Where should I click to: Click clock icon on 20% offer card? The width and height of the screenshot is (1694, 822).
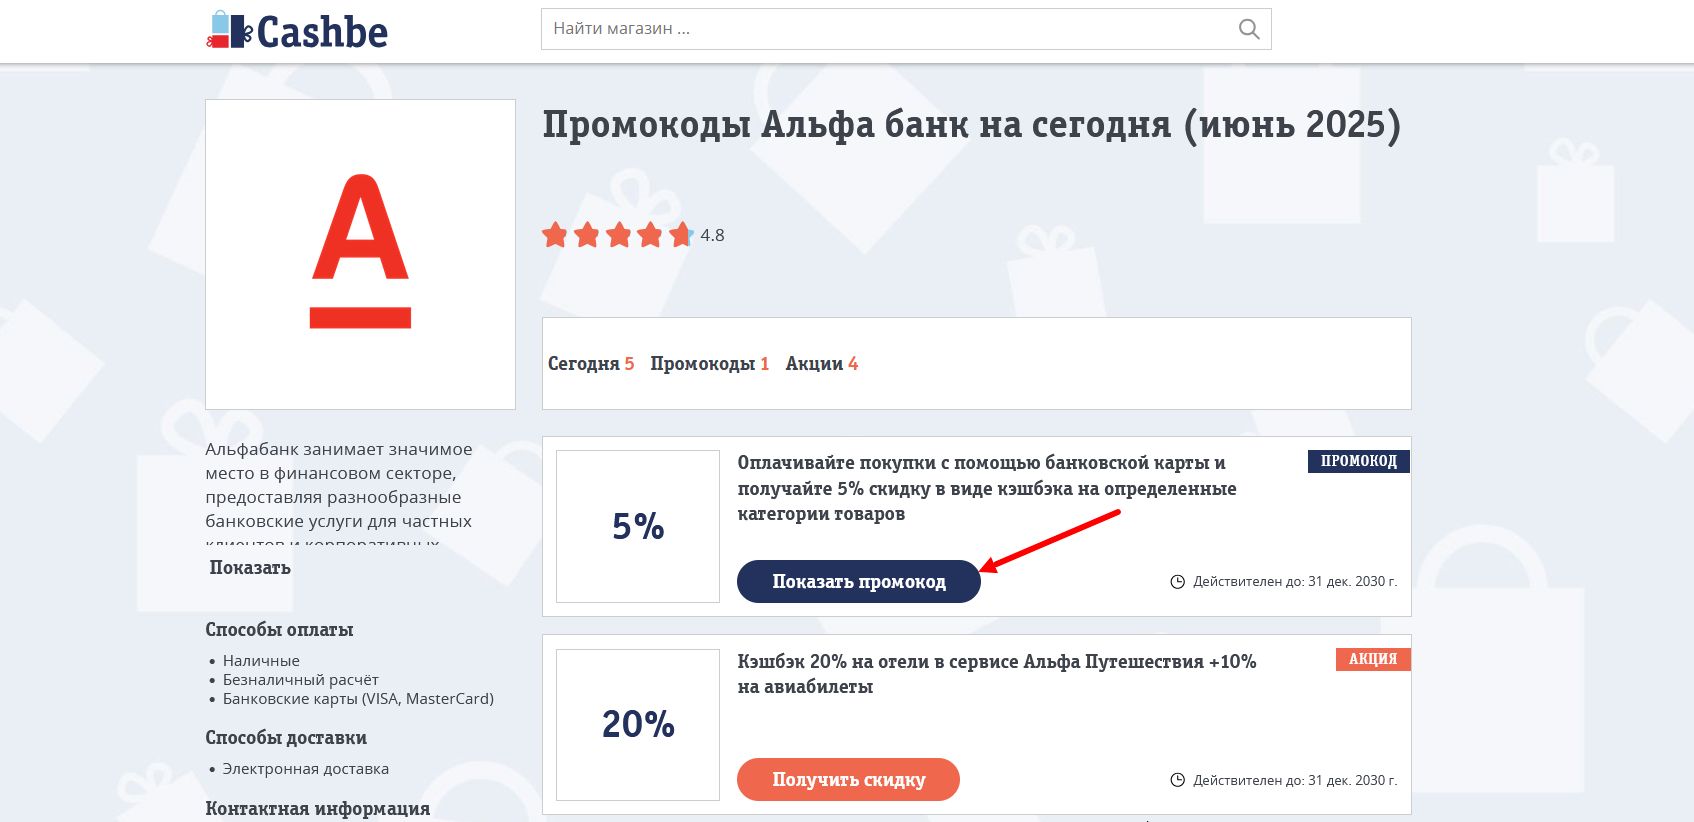1178,780
